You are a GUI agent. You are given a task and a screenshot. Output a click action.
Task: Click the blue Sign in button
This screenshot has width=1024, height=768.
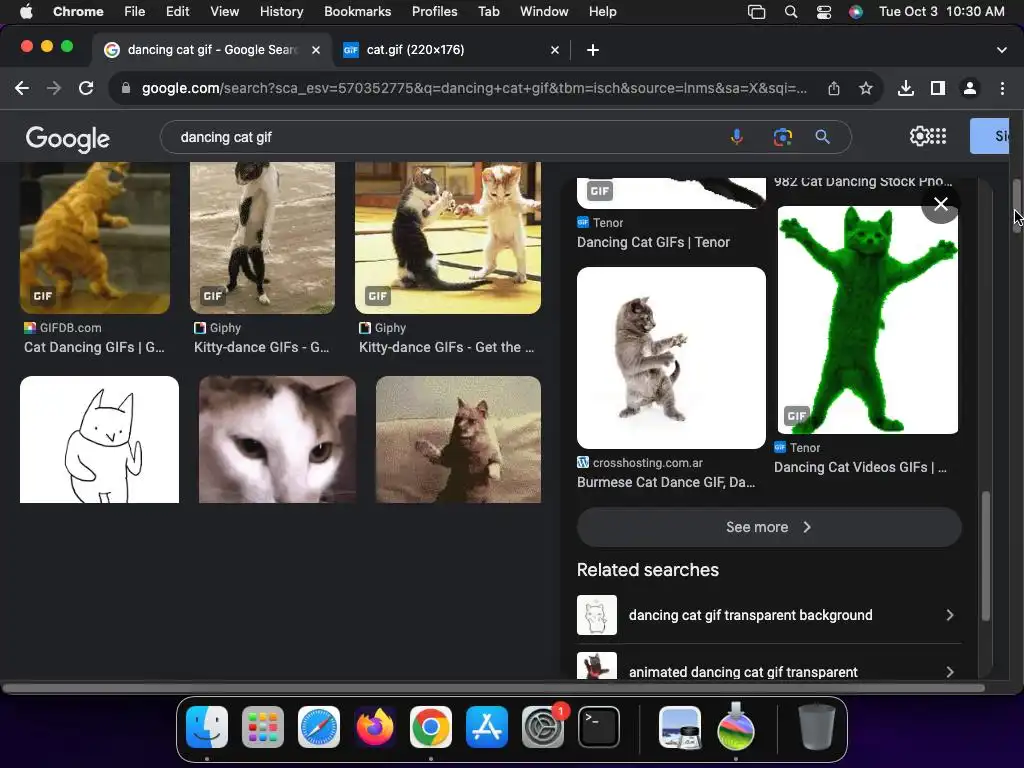989,136
